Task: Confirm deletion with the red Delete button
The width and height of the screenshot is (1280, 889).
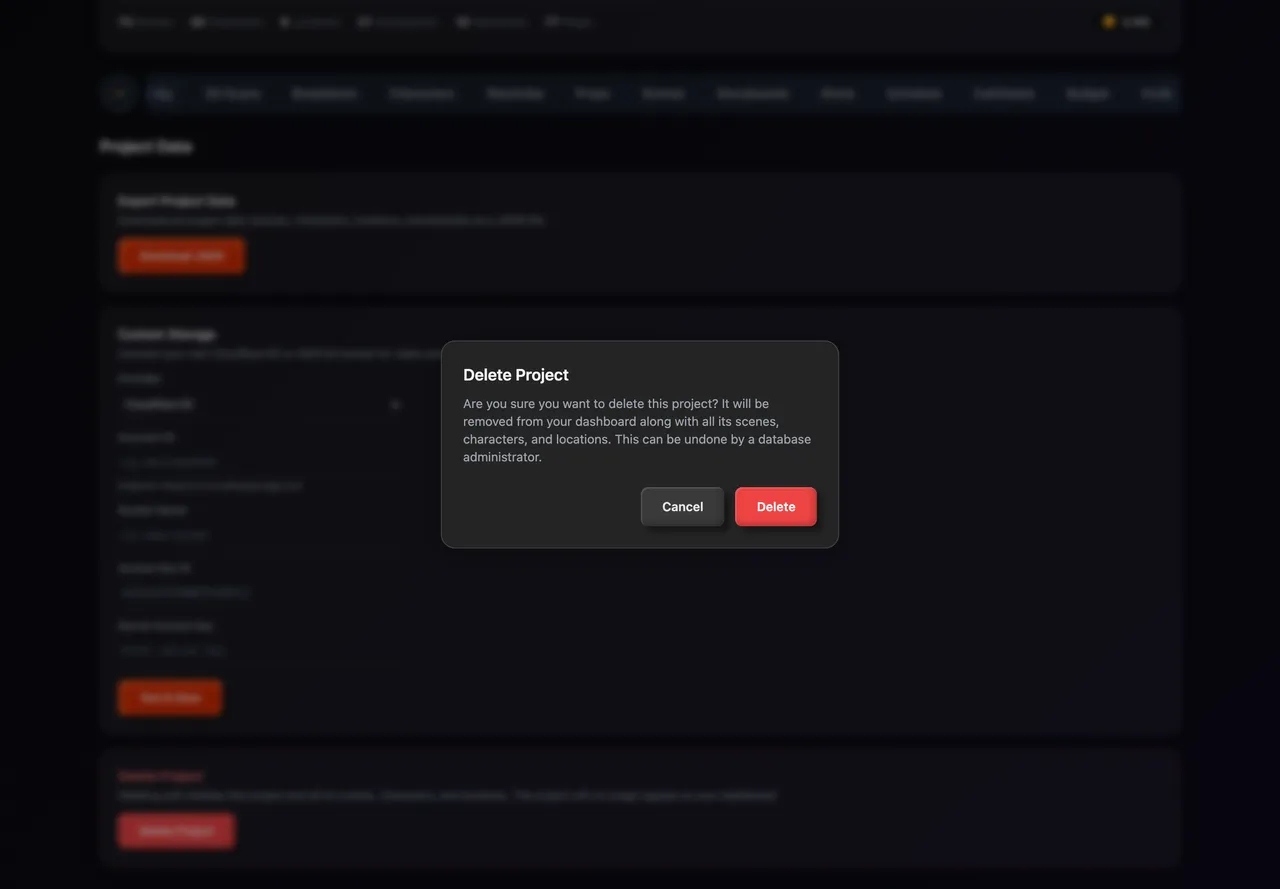Action: [x=775, y=506]
